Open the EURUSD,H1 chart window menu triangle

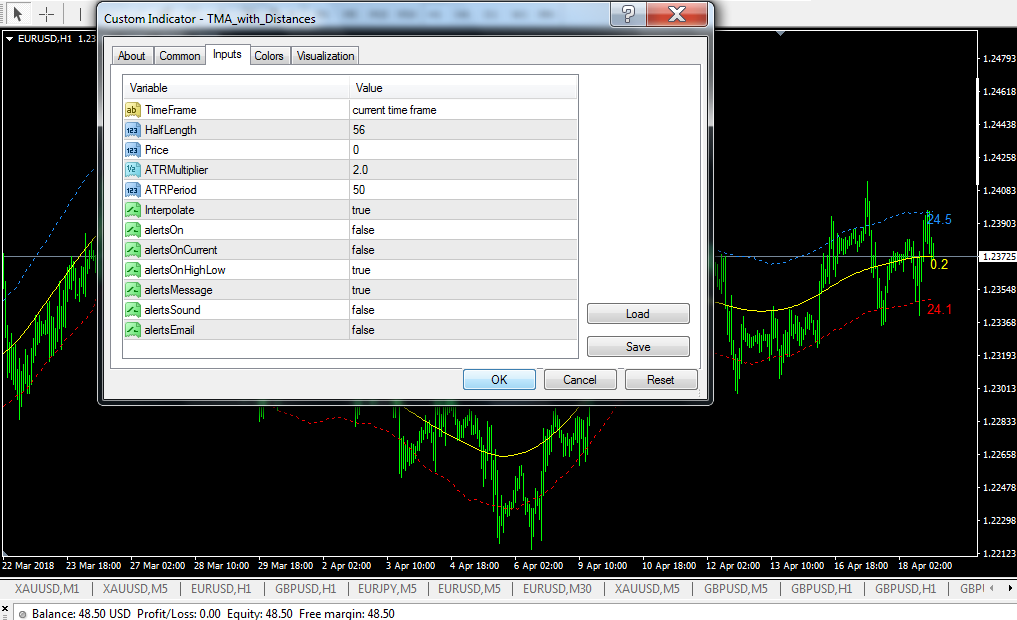(10, 39)
